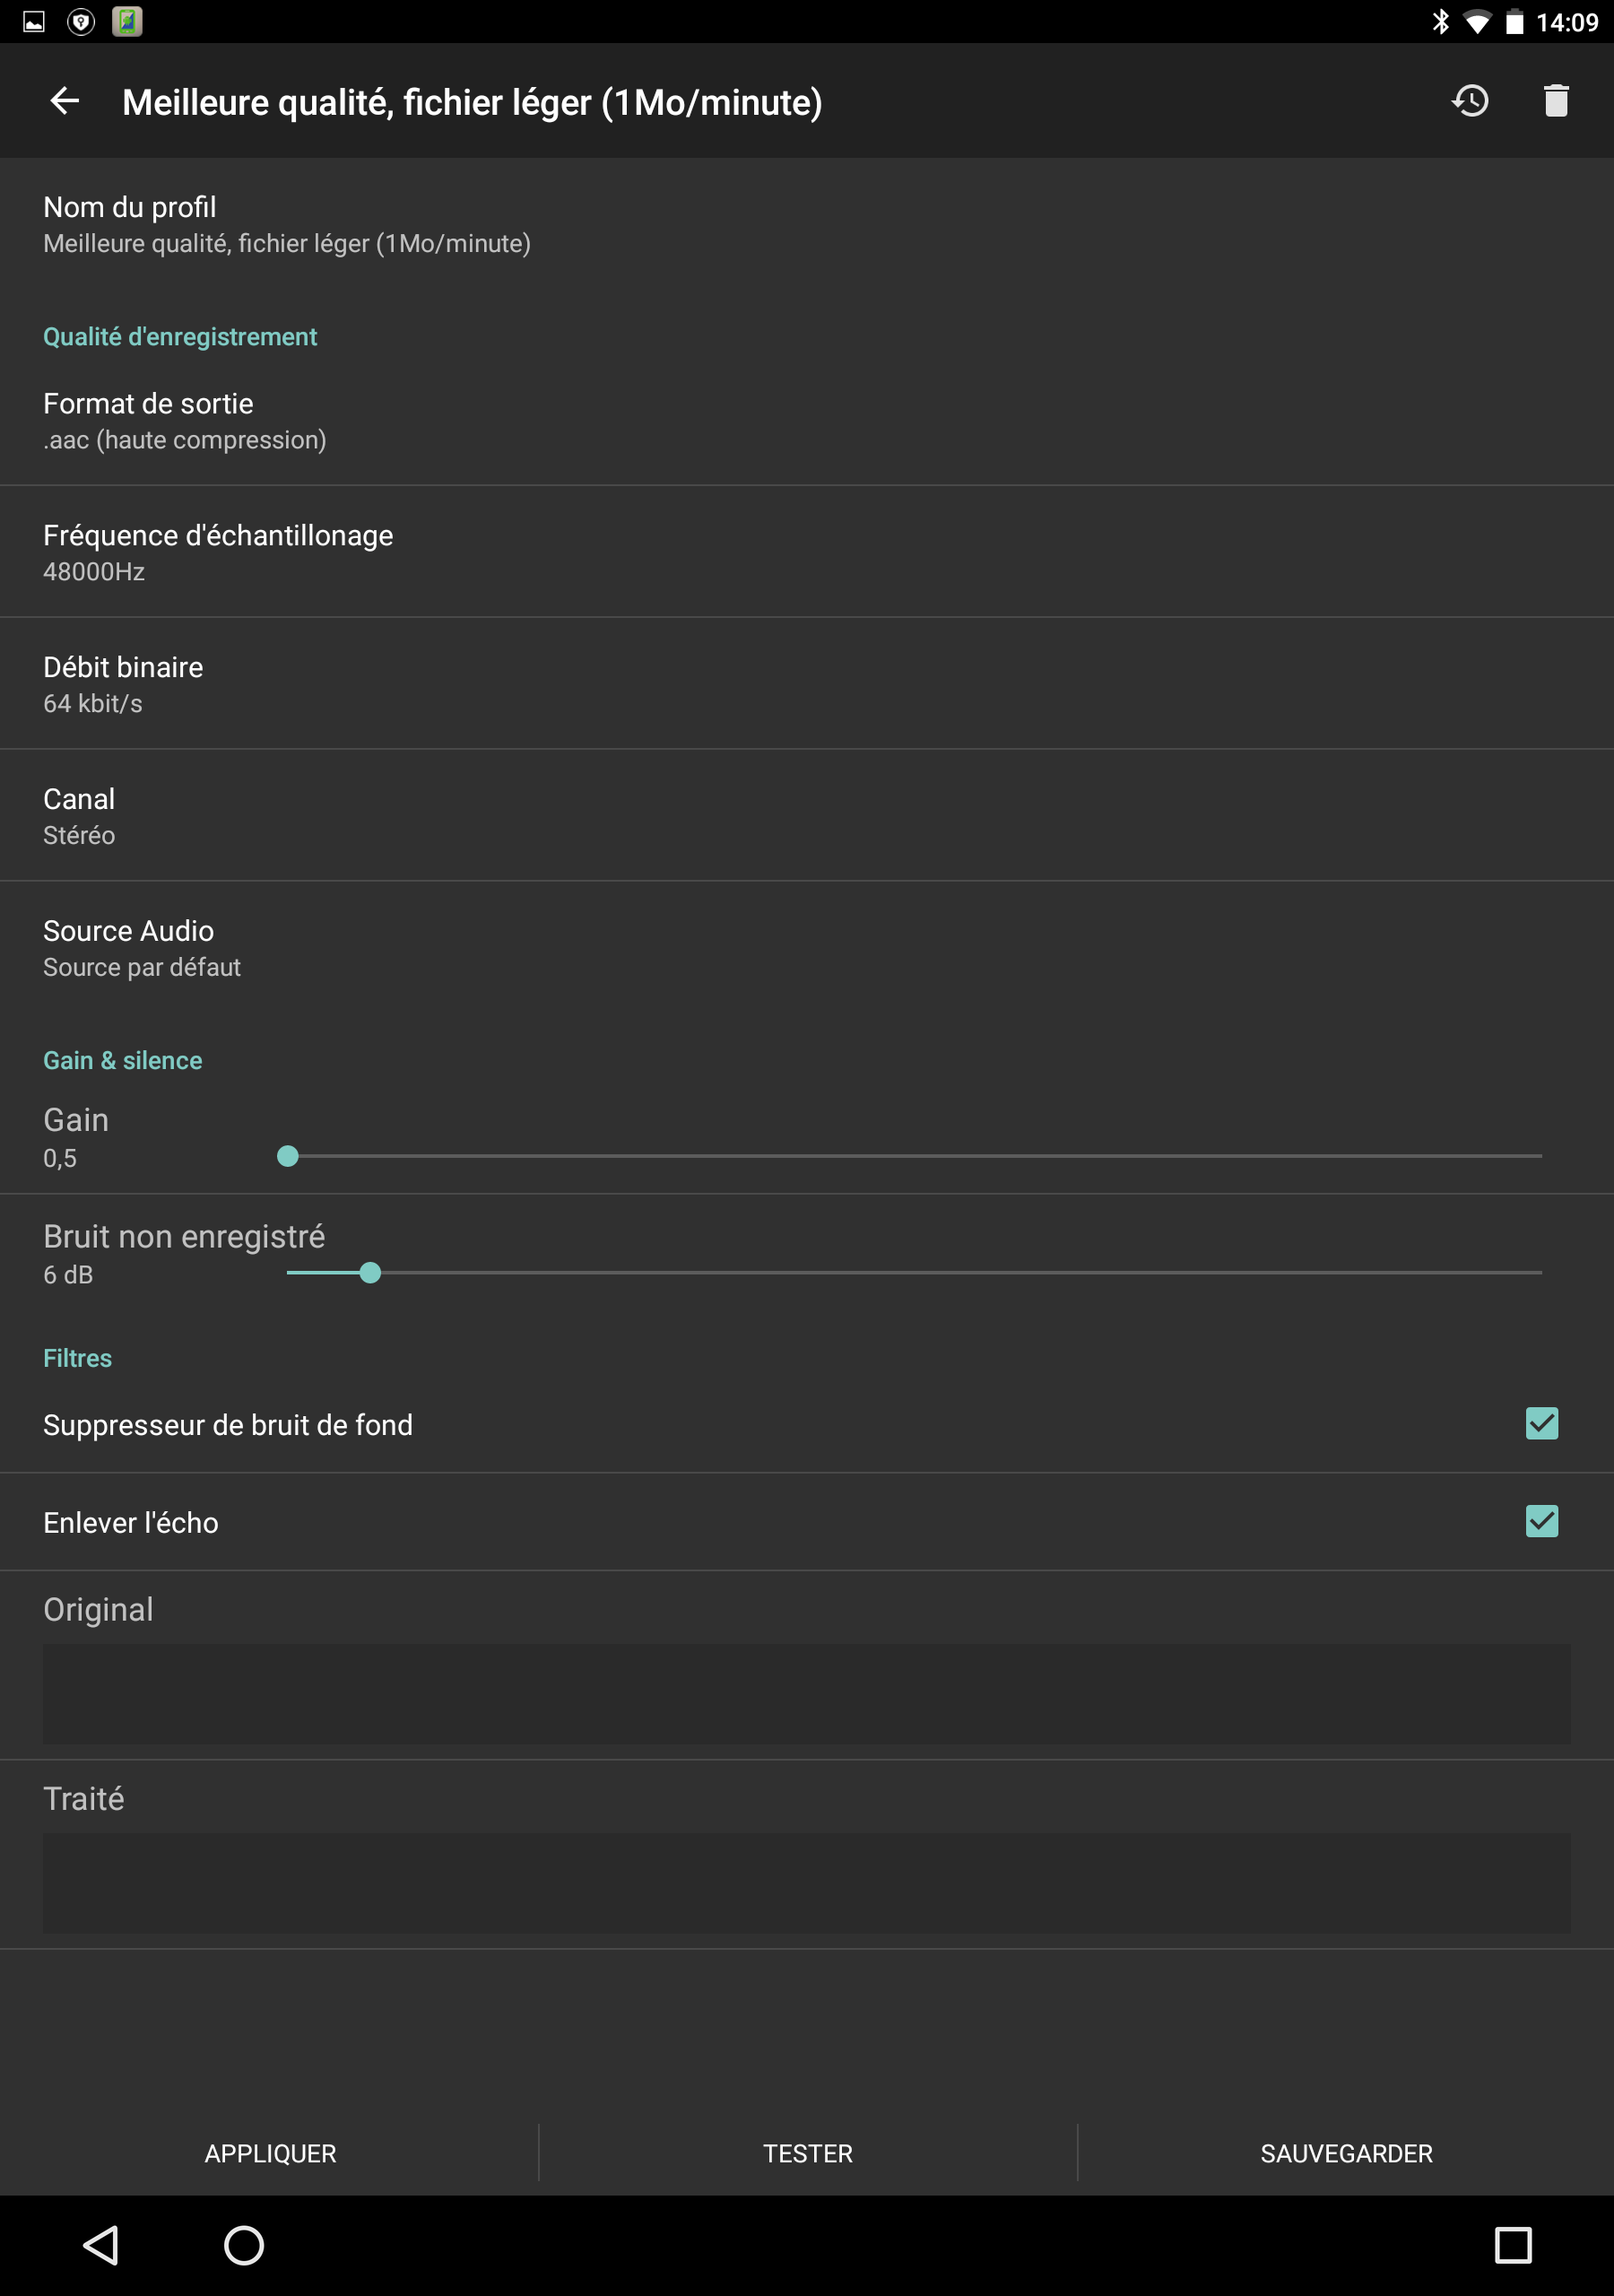Tap the back arrow in header
1614x2296 pixels.
click(65, 101)
